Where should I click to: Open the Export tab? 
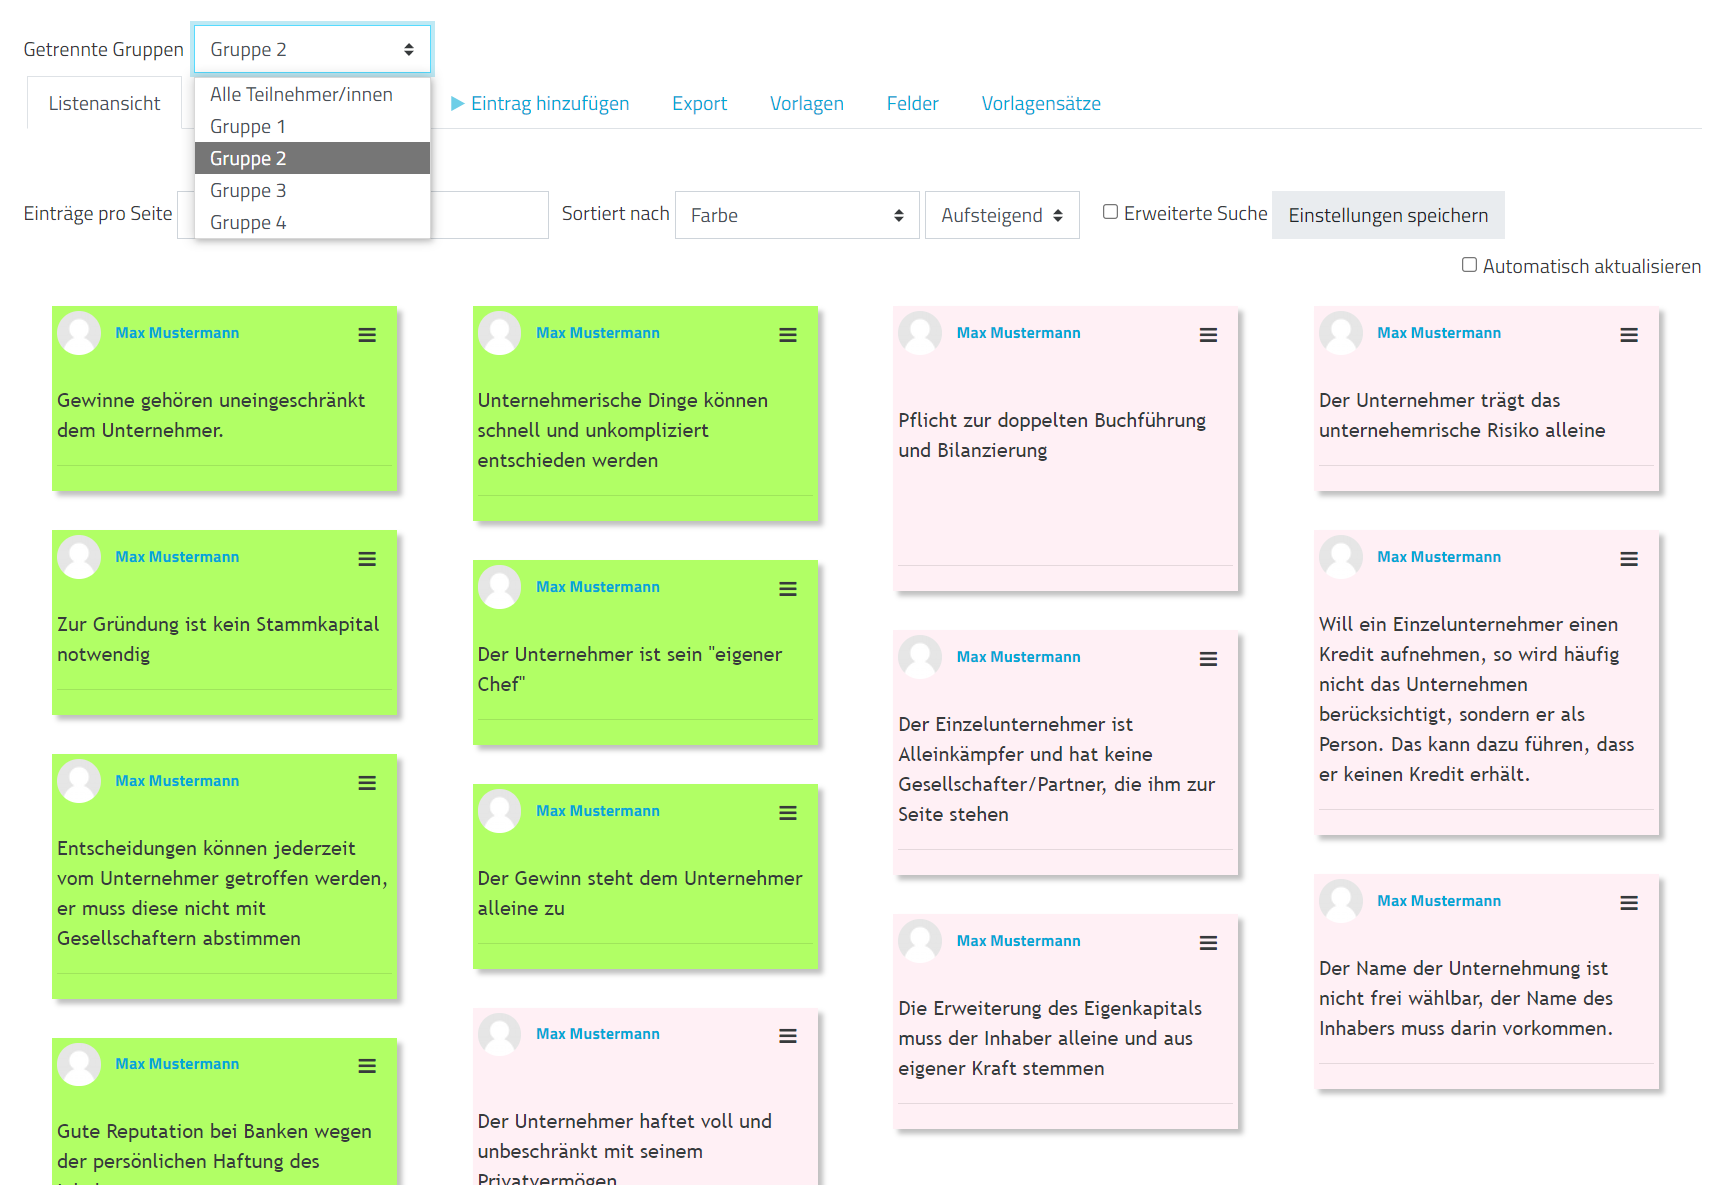coord(699,103)
